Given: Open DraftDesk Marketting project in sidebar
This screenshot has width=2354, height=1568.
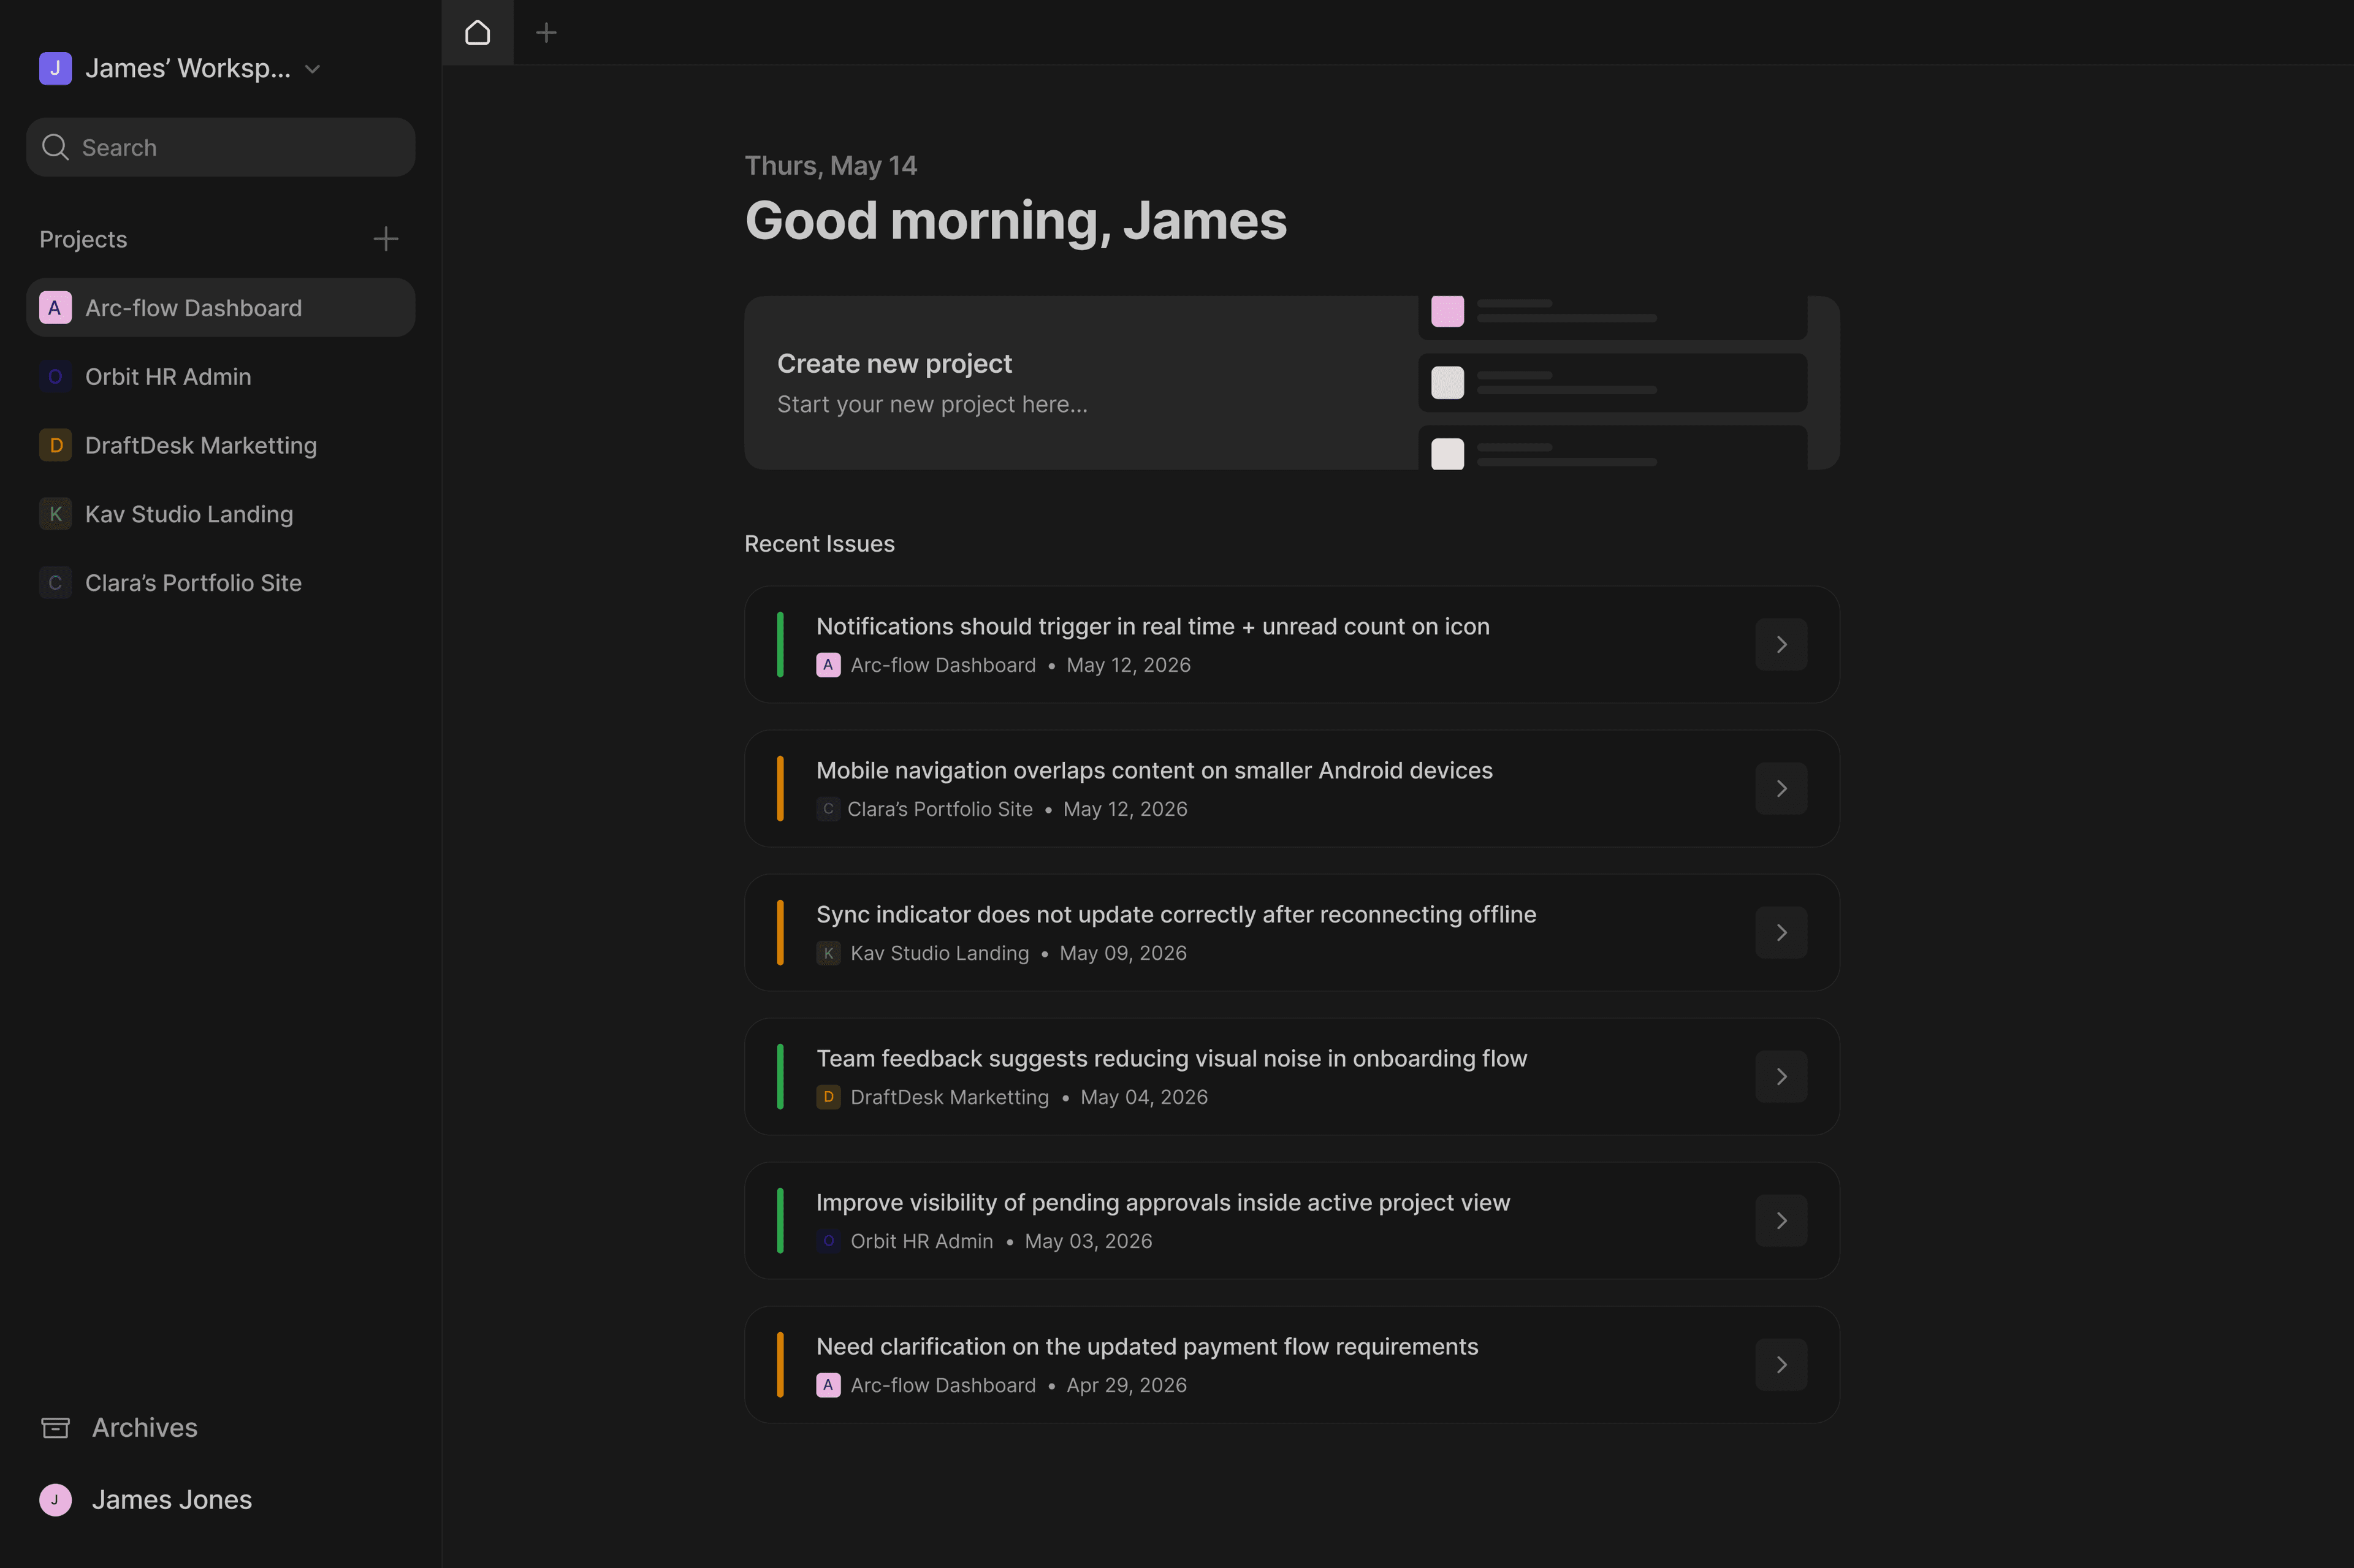Looking at the screenshot, I should point(220,445).
